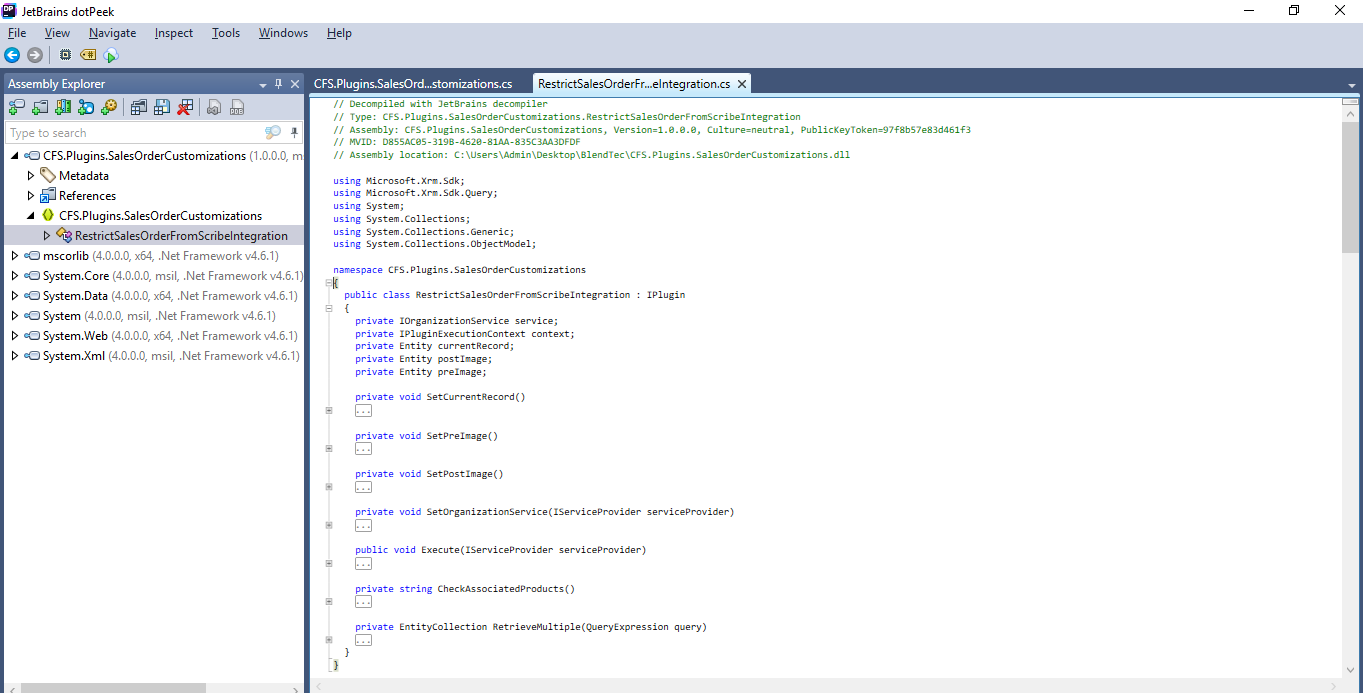Viewport: 1363px width, 693px height.
Task: Collapse the CFS.Plugins.SalesOrderCustomizations assembly node
Action: tap(15, 156)
